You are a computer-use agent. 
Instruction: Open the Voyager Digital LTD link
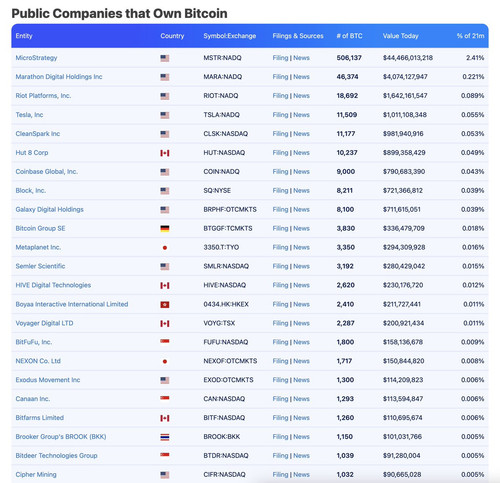(x=44, y=323)
